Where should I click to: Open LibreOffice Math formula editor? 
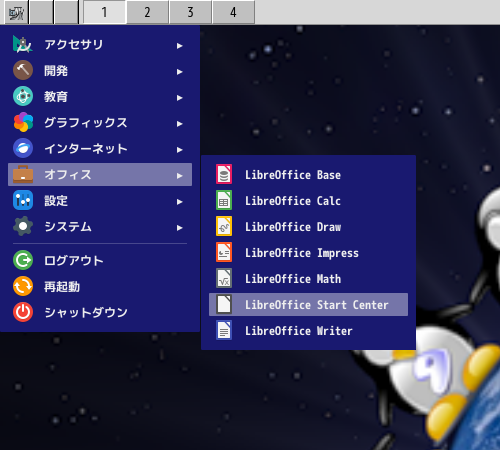pos(308,279)
